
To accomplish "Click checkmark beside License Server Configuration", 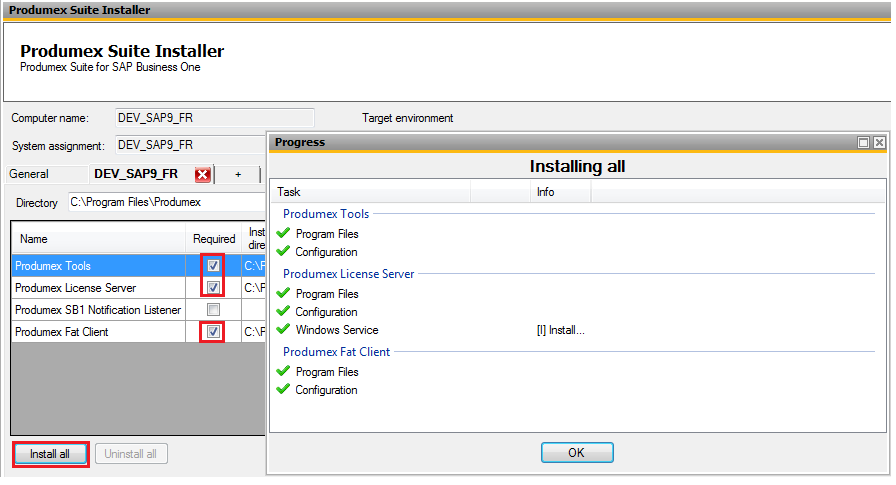I will [x=283, y=311].
